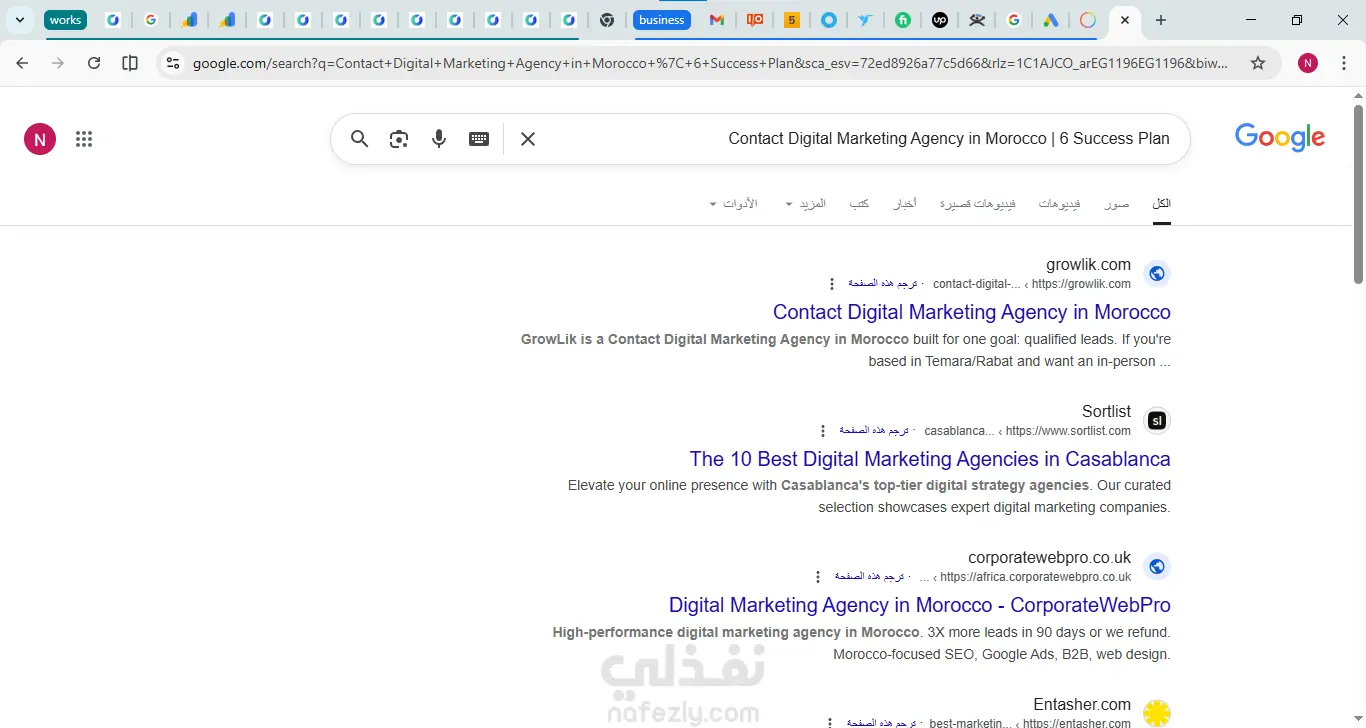This screenshot has height=728, width=1366.
Task: Click the magnifier search icon in search box
Action: pos(360,139)
